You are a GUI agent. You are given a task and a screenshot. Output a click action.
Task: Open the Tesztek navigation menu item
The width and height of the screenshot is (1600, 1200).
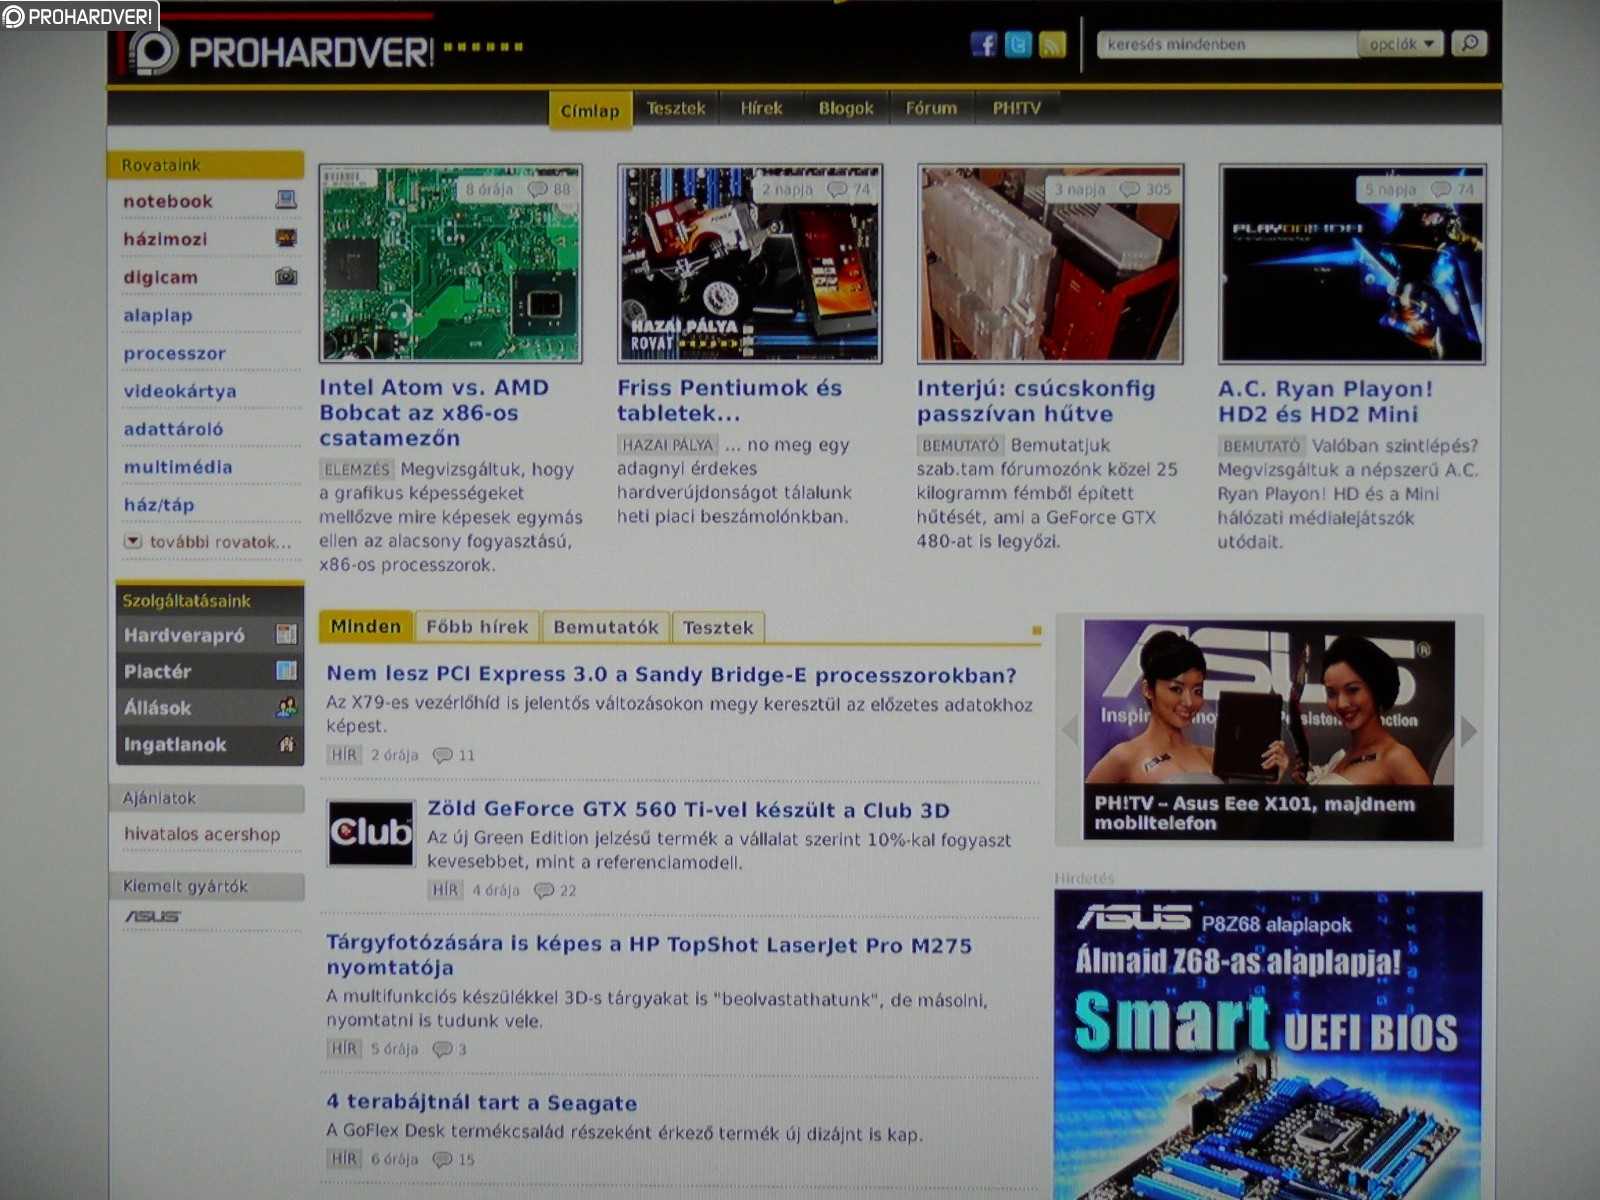click(676, 108)
